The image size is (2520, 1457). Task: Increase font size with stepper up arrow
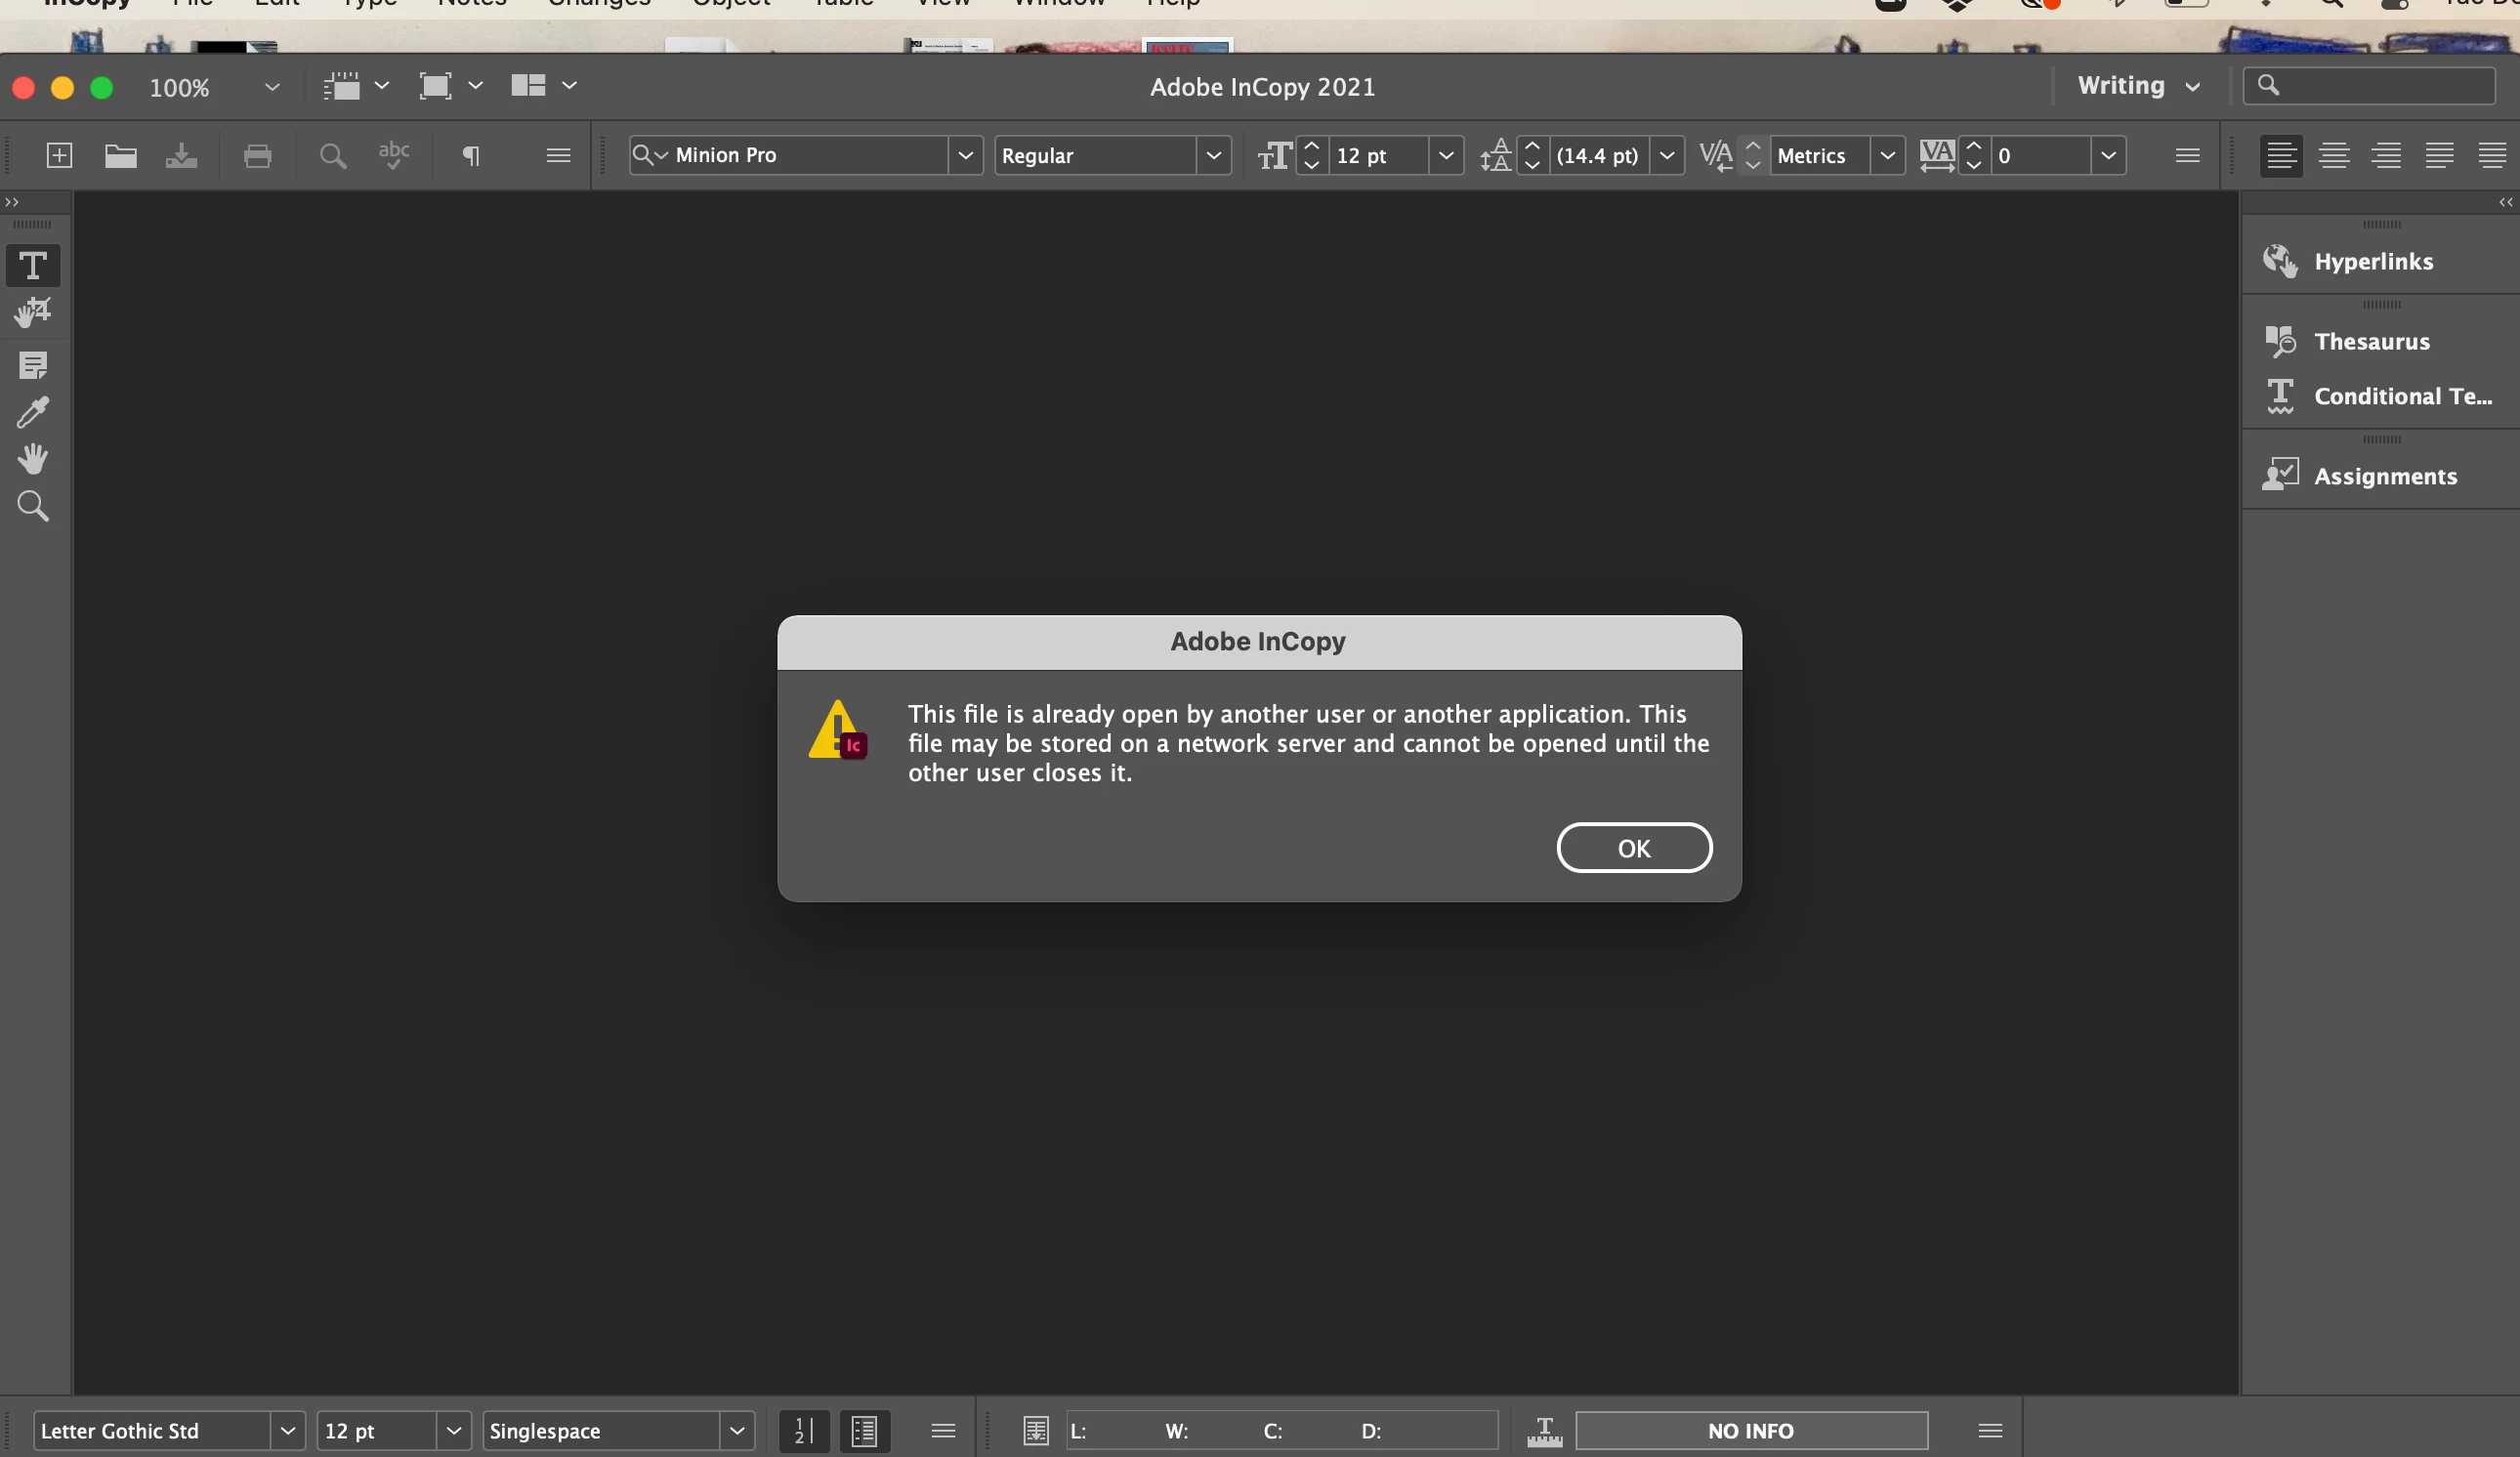(1312, 146)
